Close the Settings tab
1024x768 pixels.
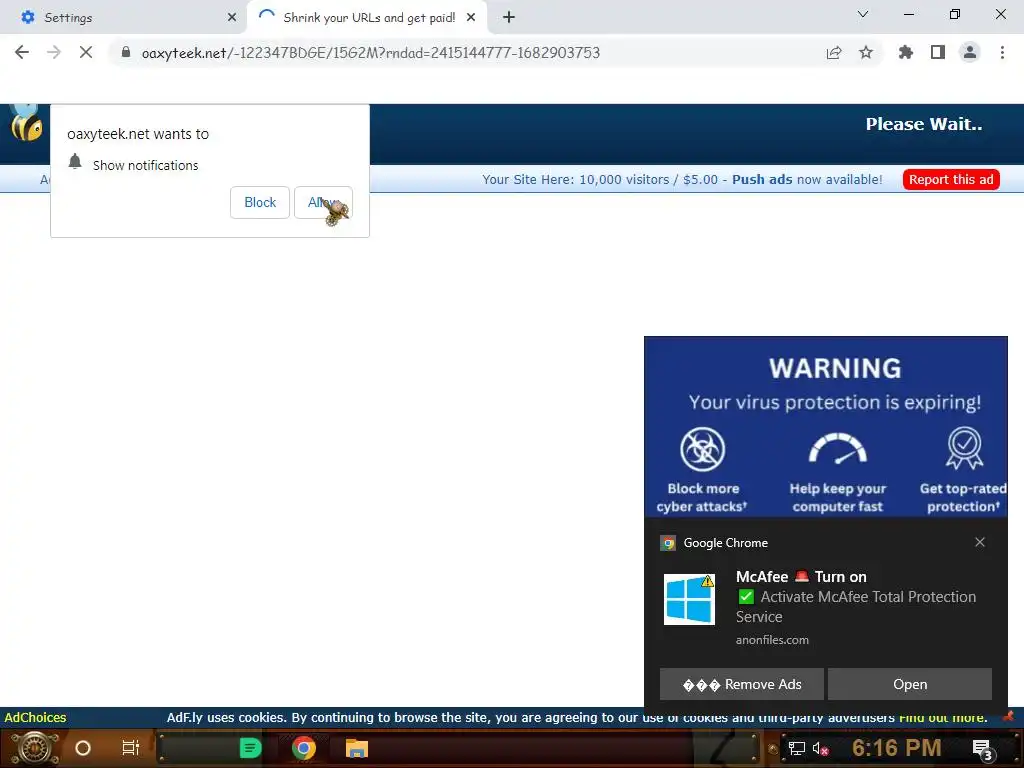(x=232, y=18)
